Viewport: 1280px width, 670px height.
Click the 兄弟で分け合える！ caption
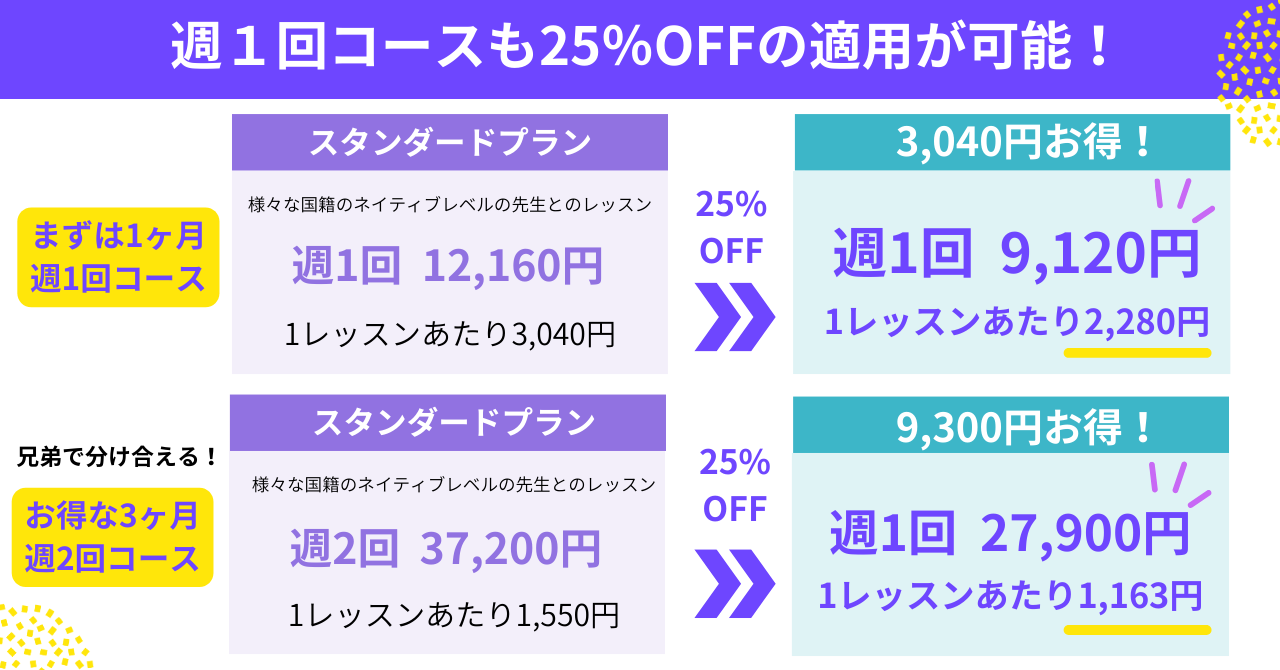[118, 458]
